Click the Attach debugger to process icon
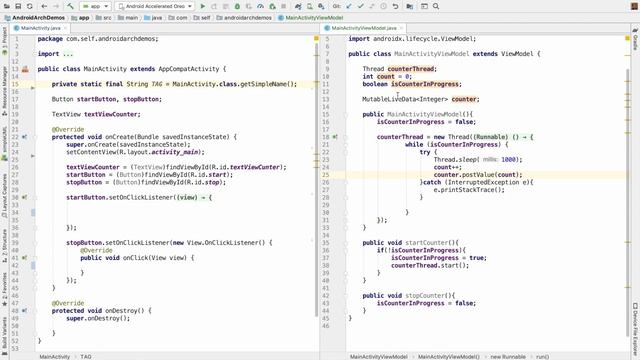 [272, 6]
